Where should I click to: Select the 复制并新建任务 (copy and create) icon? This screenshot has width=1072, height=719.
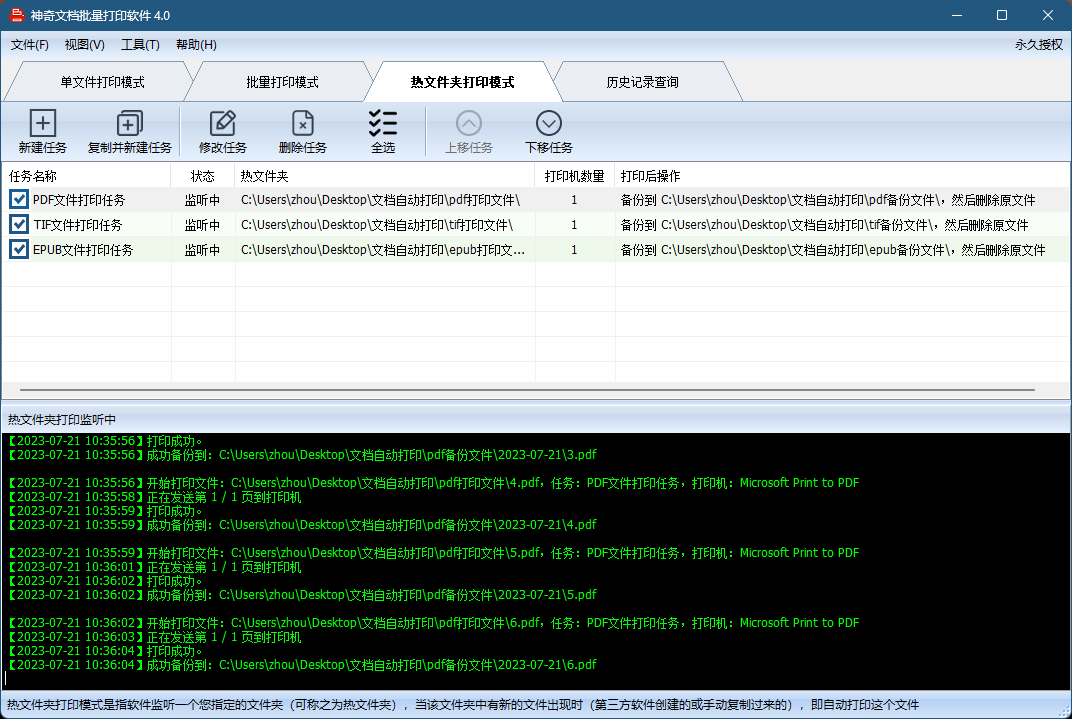pyautogui.click(x=128, y=131)
